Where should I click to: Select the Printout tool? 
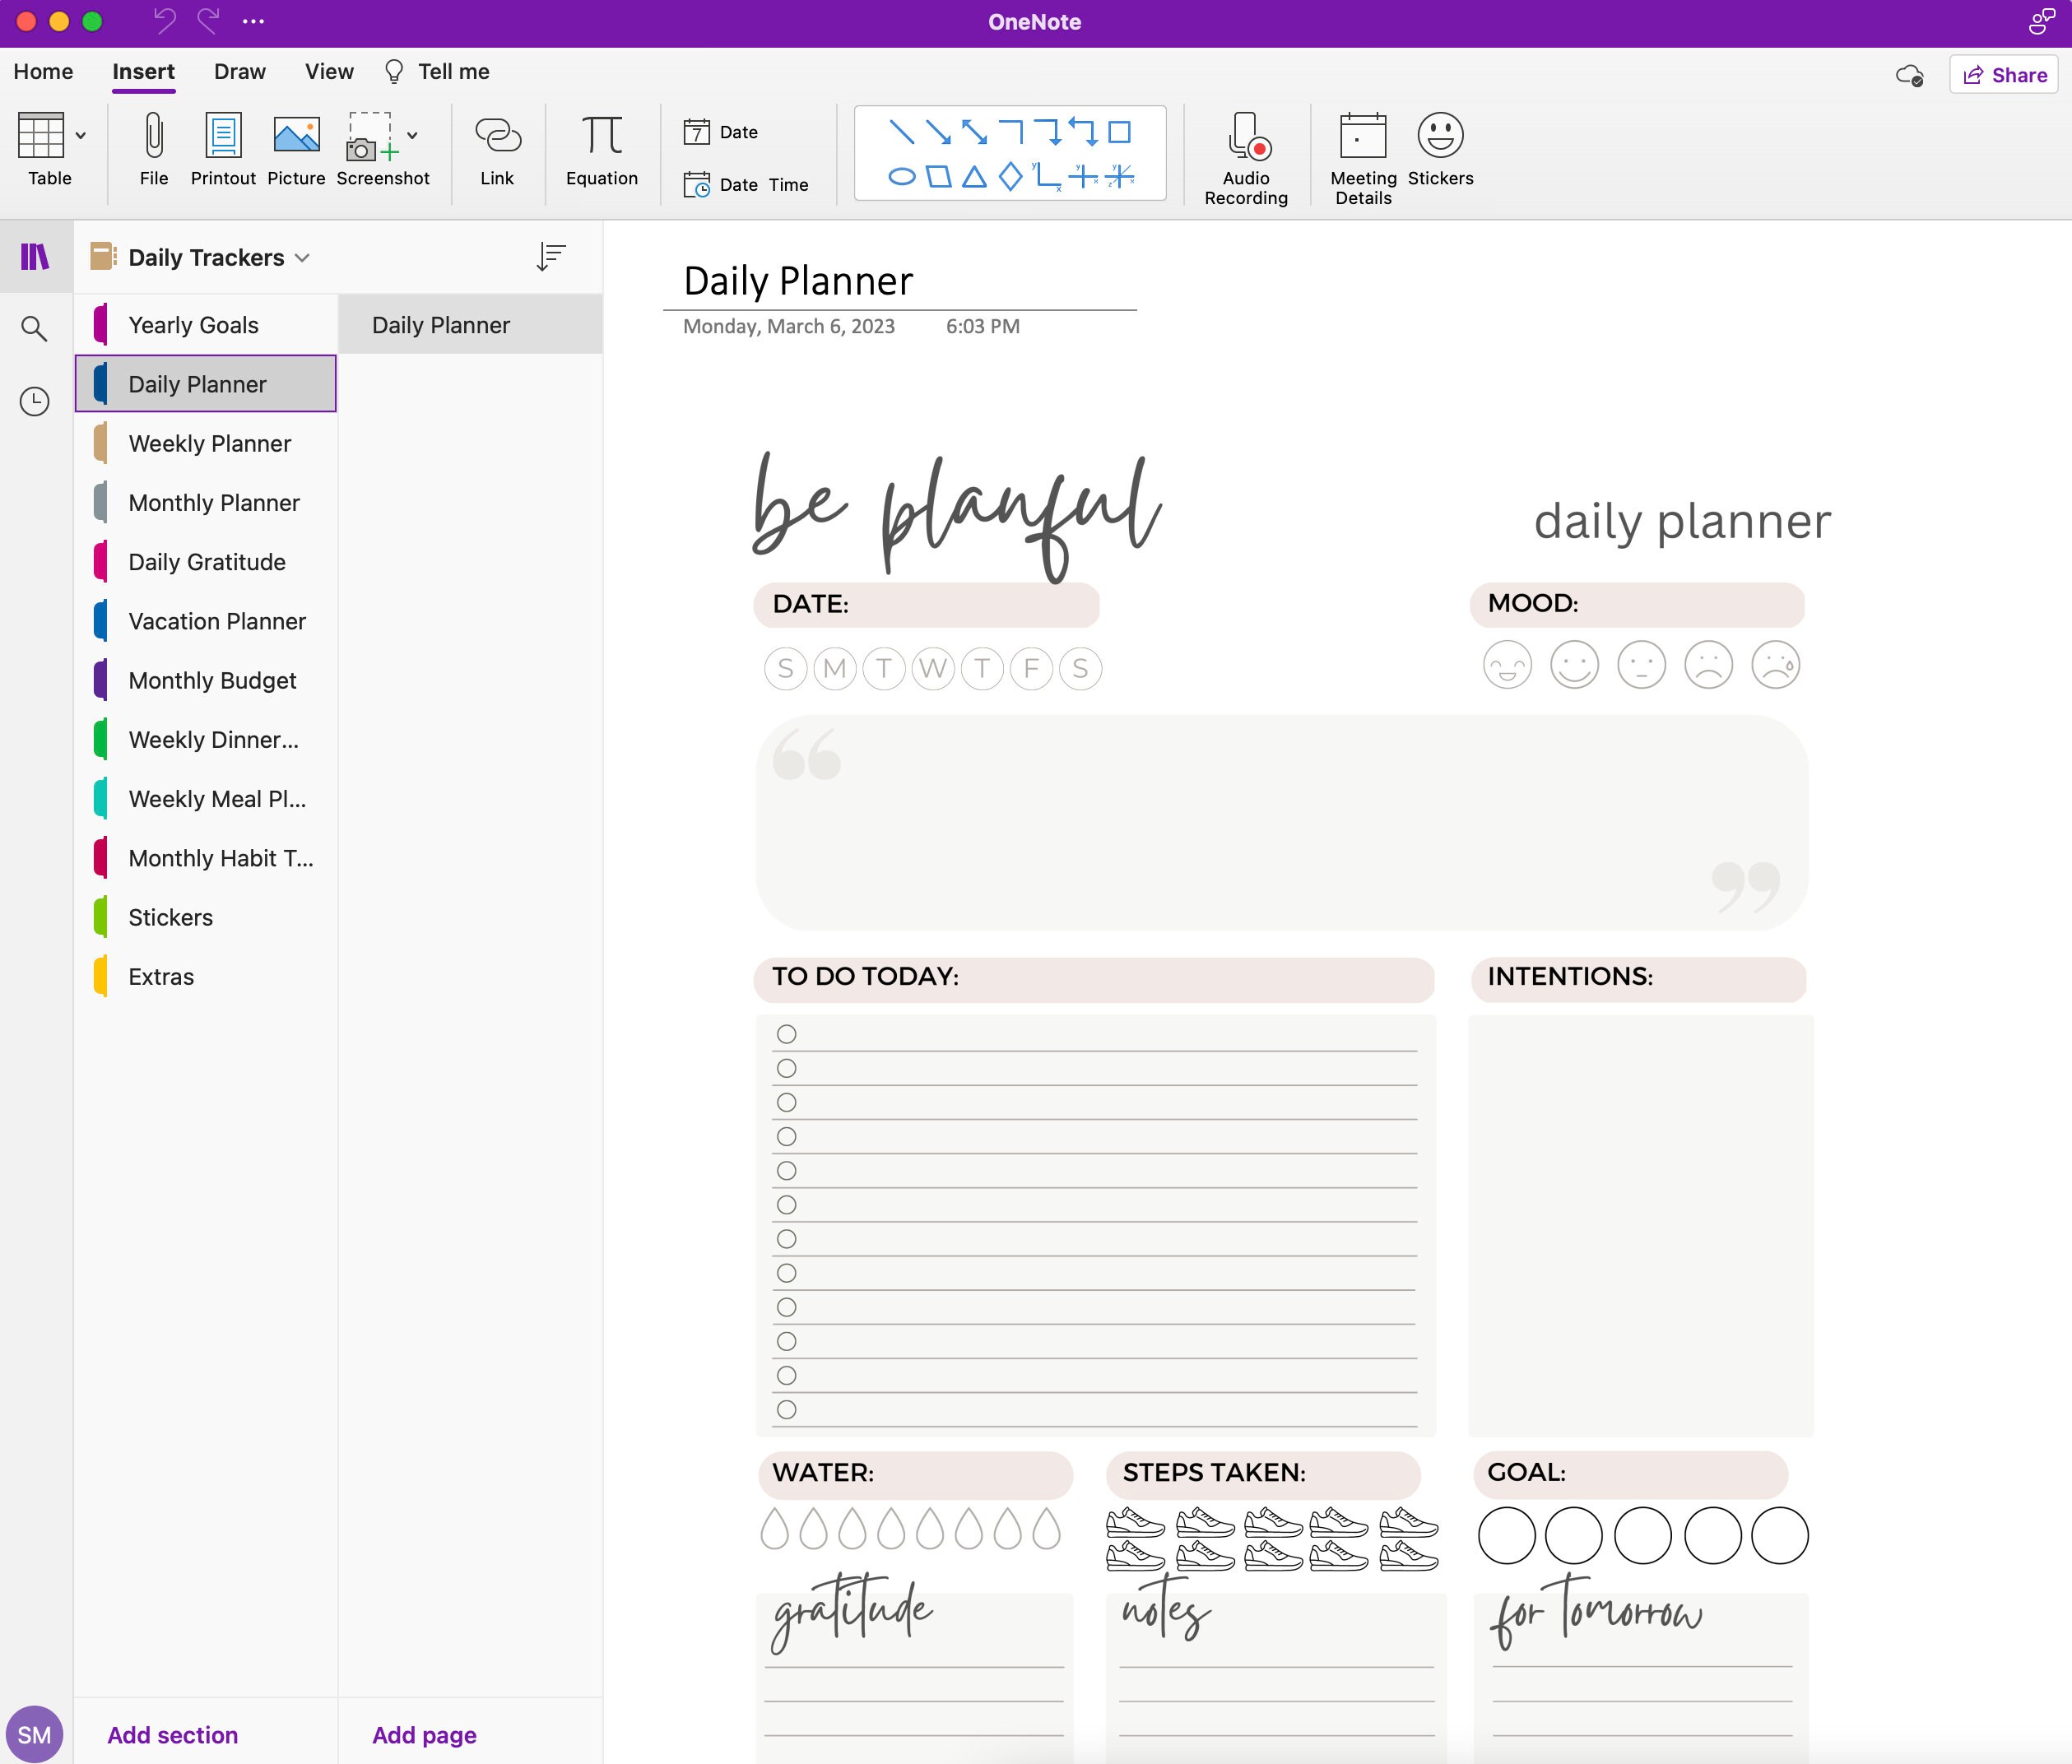pyautogui.click(x=223, y=150)
